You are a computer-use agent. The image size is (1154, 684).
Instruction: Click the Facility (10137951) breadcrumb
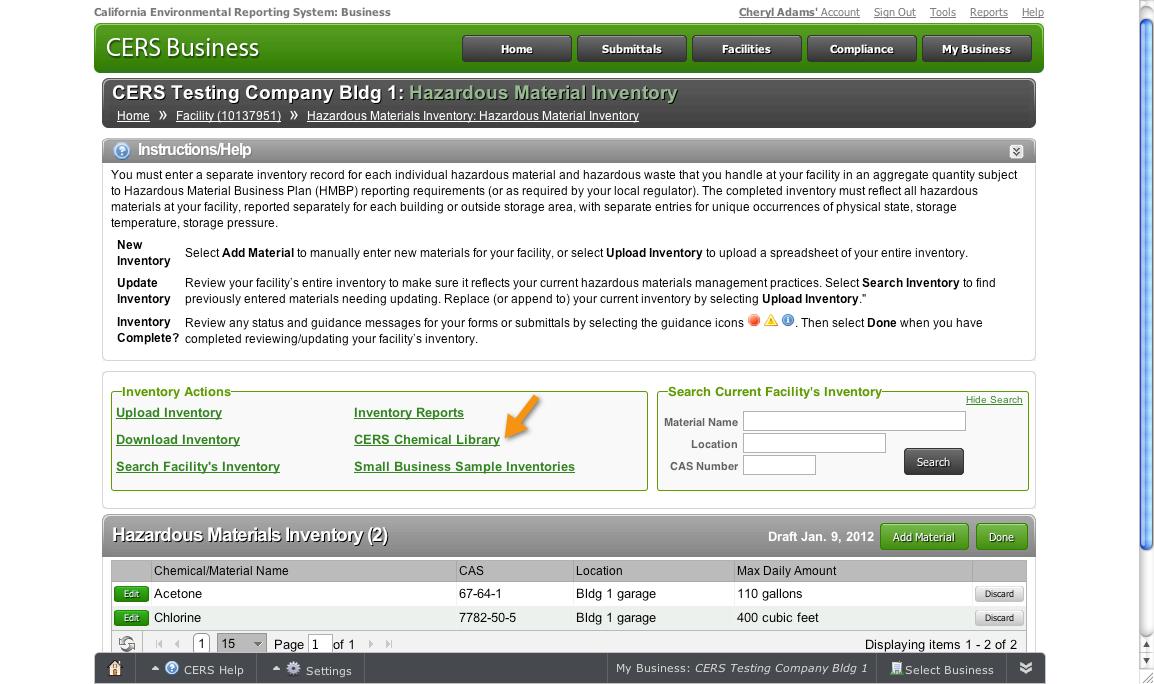228,116
